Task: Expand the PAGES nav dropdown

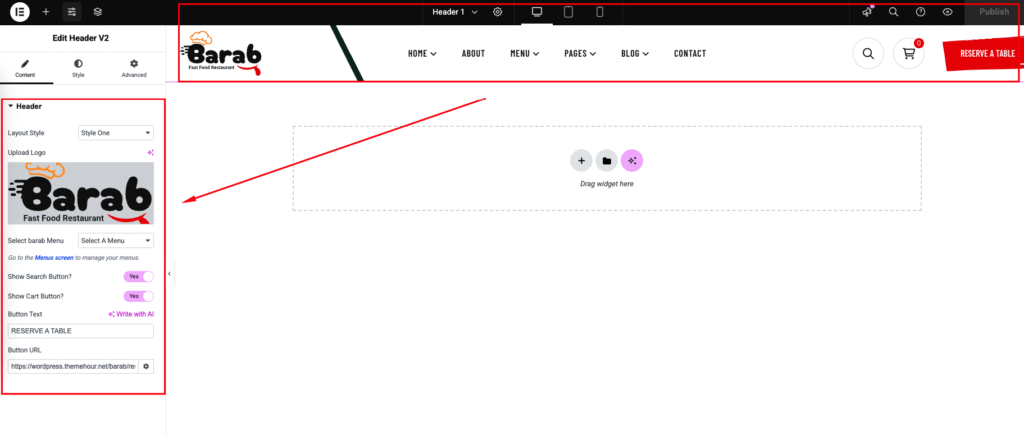Action: pos(580,54)
